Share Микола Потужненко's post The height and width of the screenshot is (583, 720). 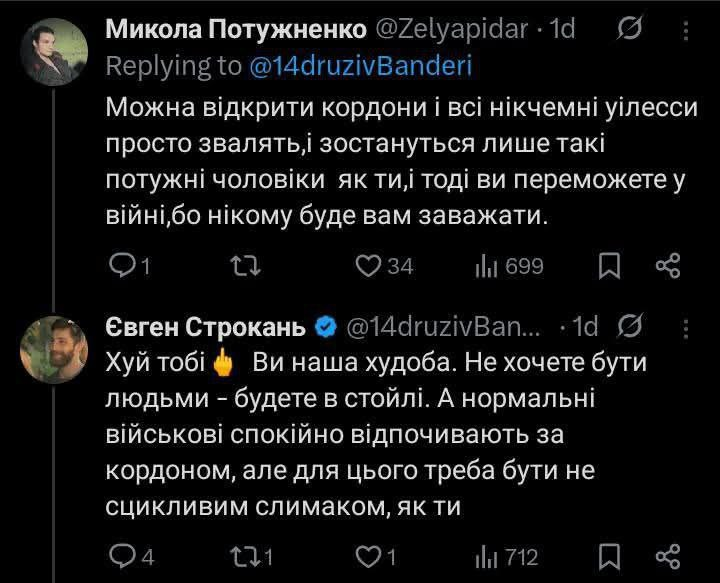coord(667,265)
